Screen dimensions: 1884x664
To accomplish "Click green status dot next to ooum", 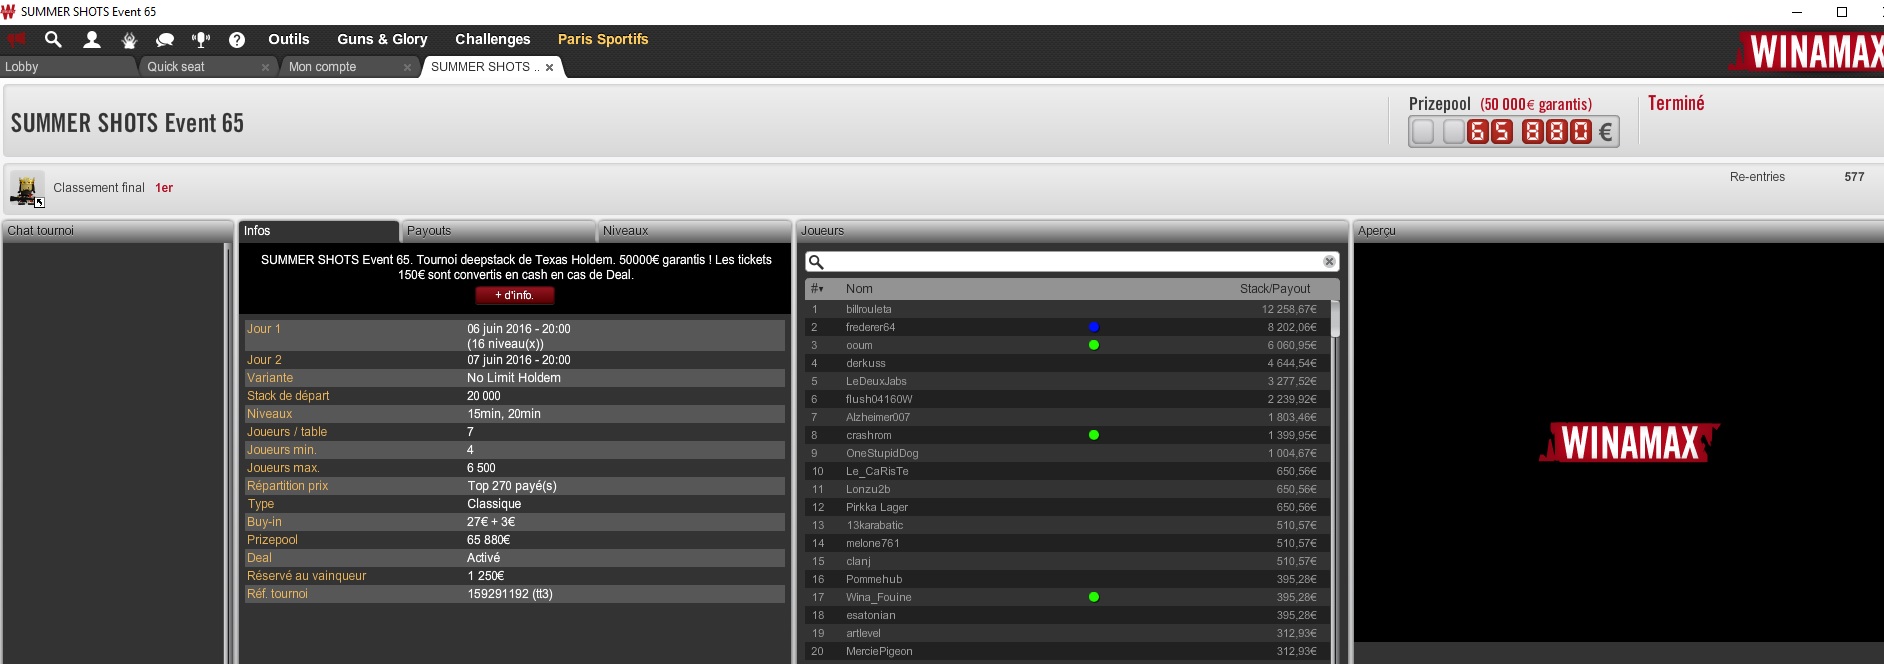I will pos(1094,345).
